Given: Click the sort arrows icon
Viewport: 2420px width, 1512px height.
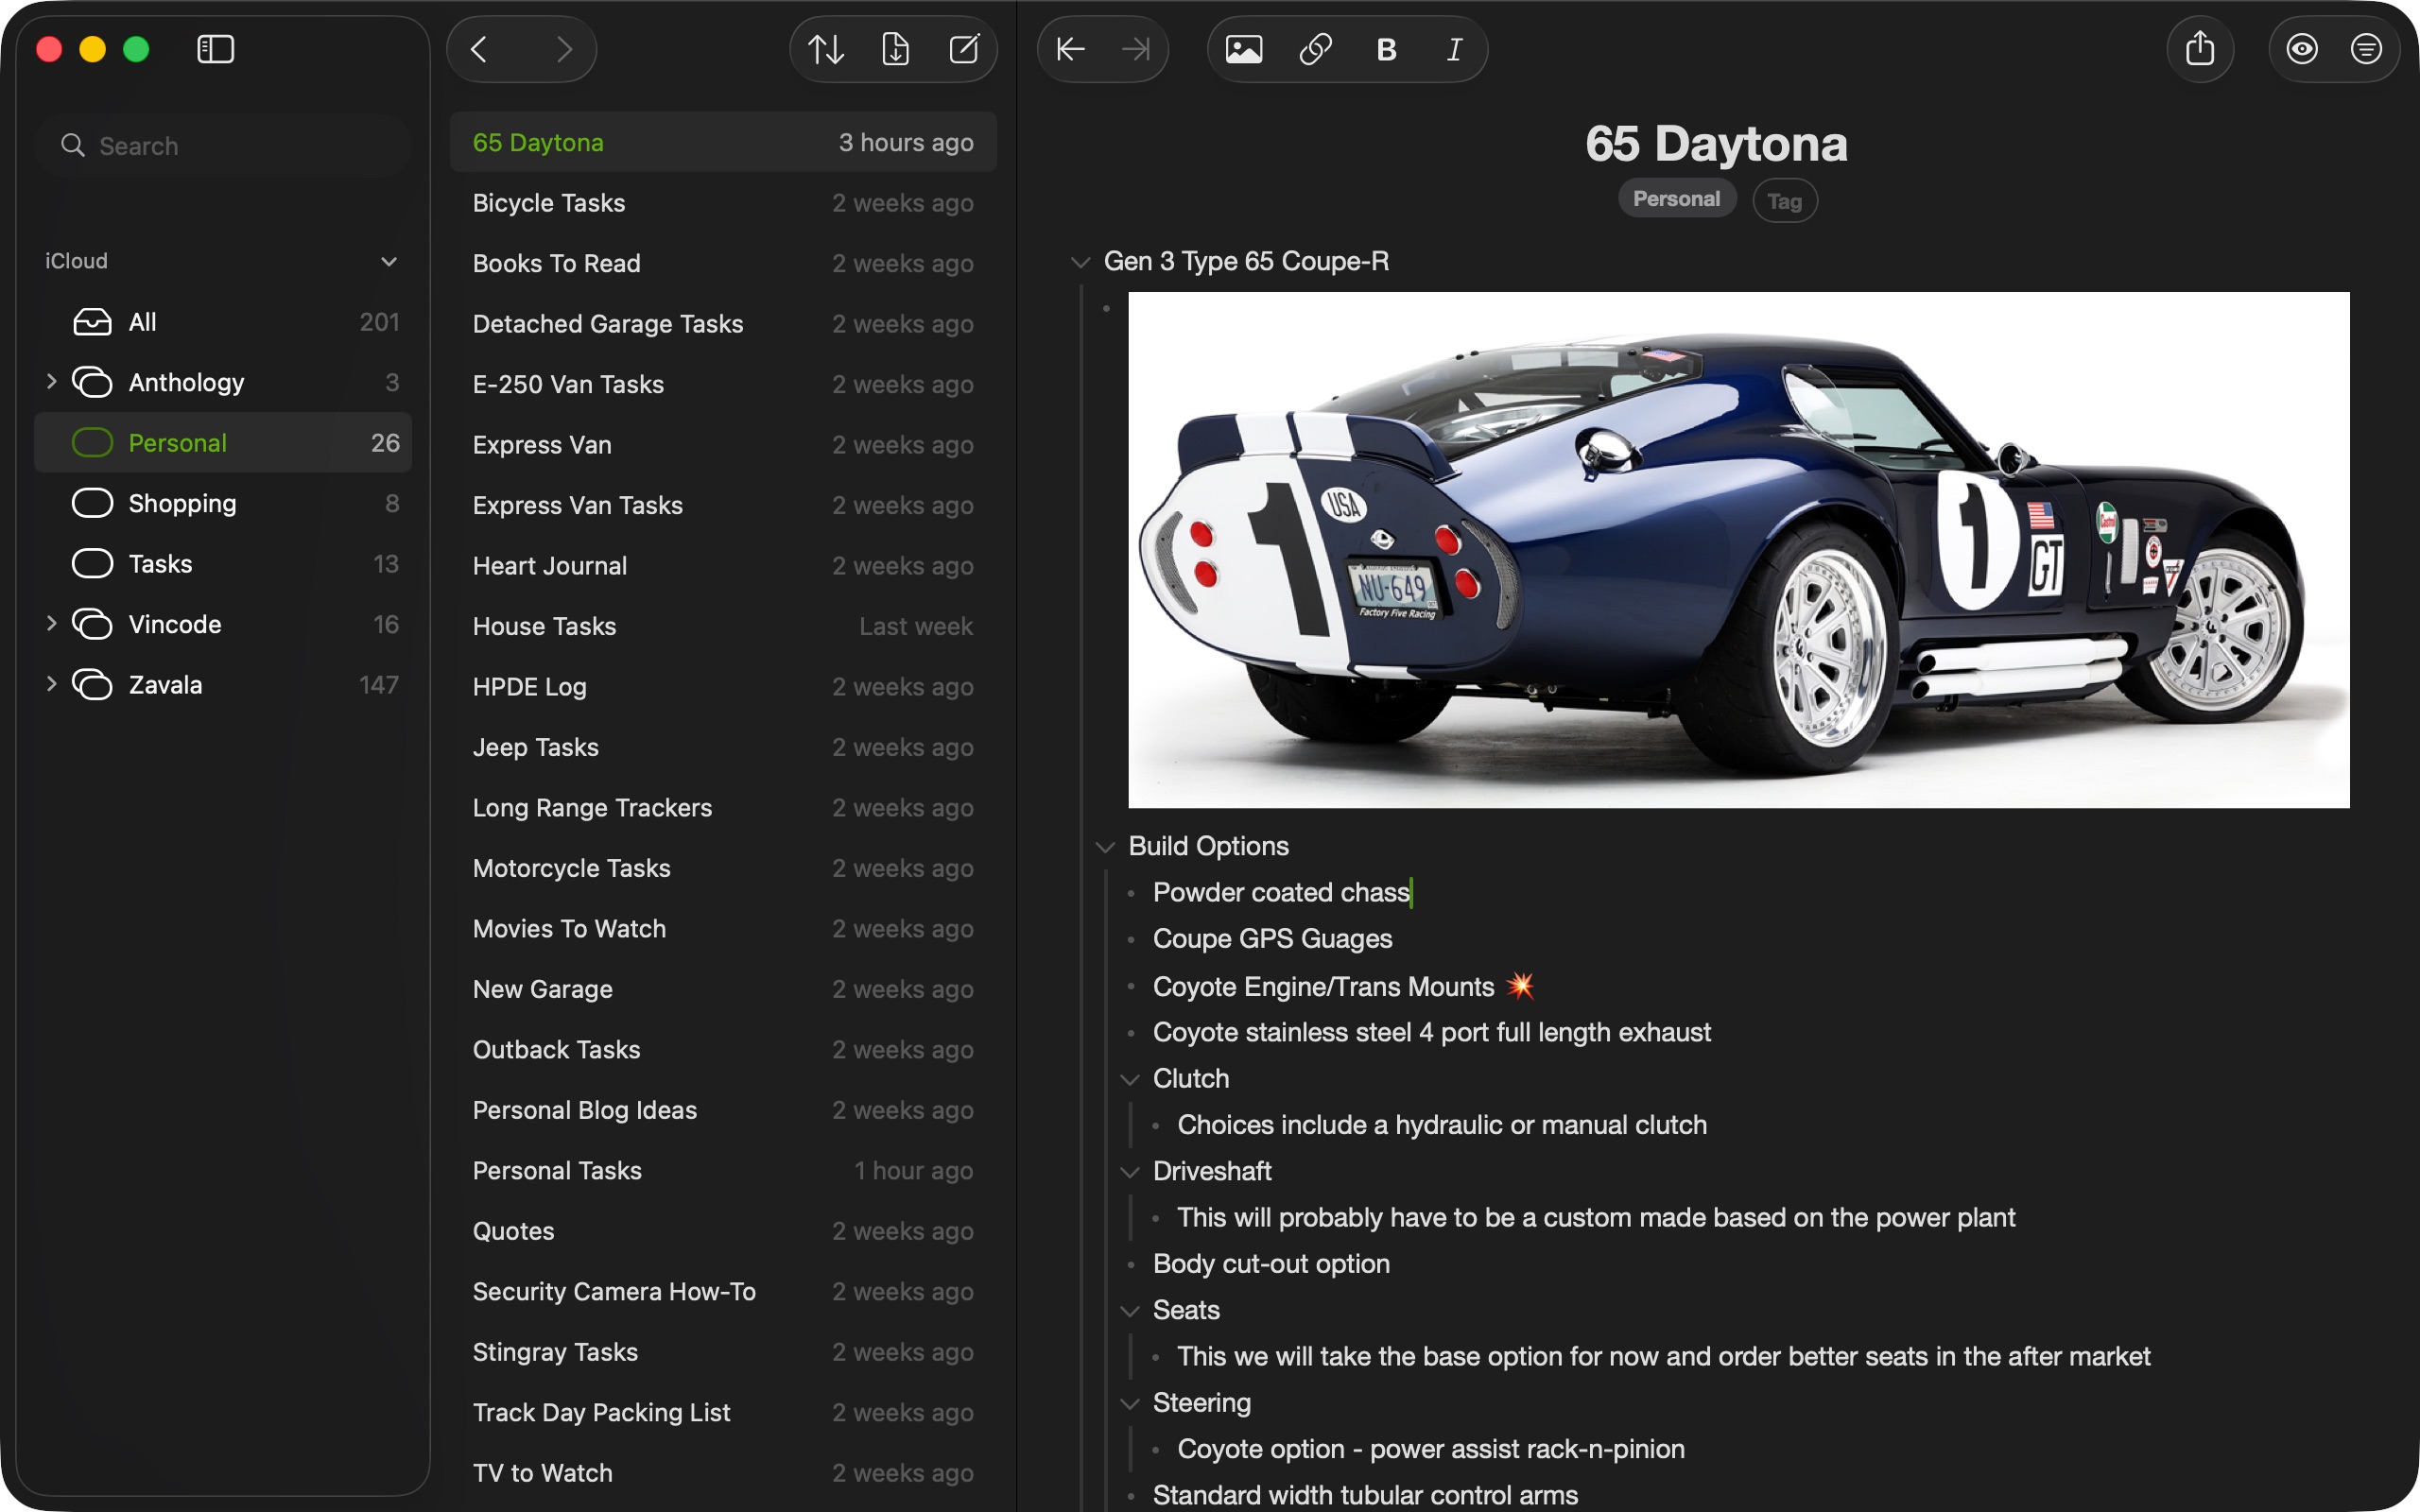Looking at the screenshot, I should tap(826, 49).
